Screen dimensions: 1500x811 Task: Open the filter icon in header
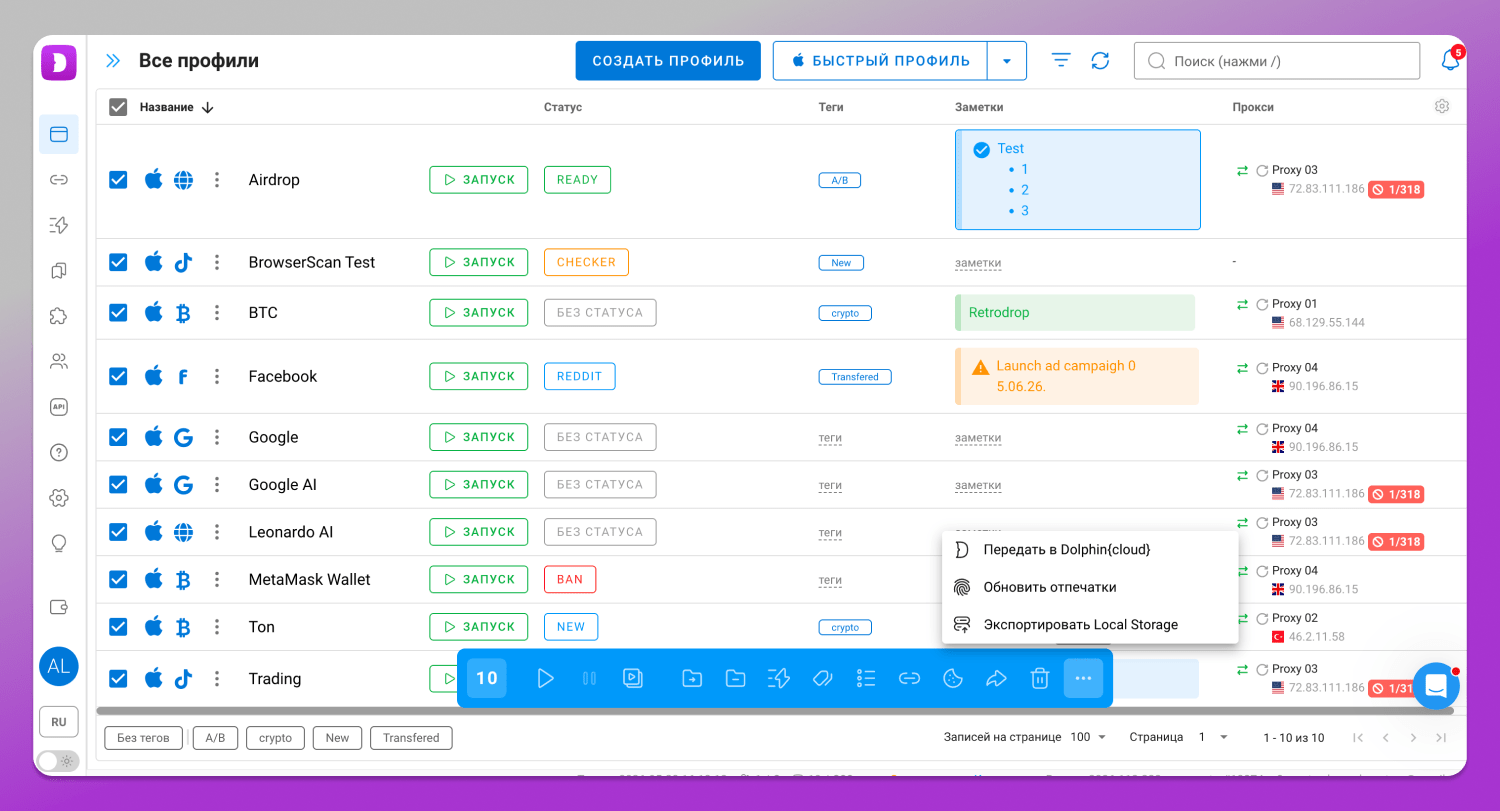(1061, 61)
